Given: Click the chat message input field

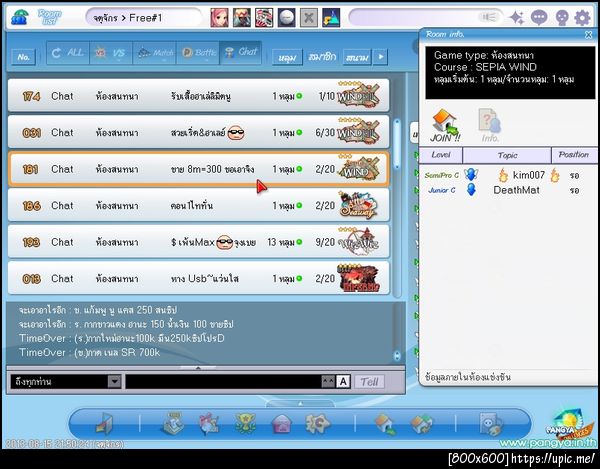Looking at the screenshot, I should (223, 381).
